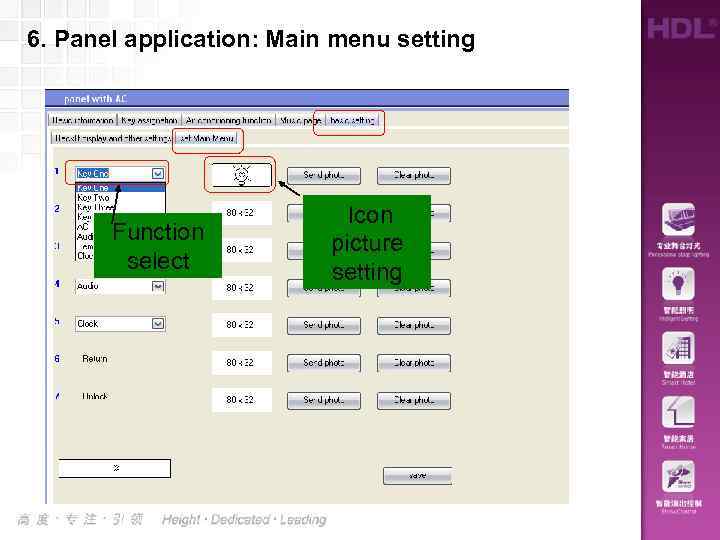
Task: Open the bottom purple swirl icon in sidebar
Action: coord(678,477)
